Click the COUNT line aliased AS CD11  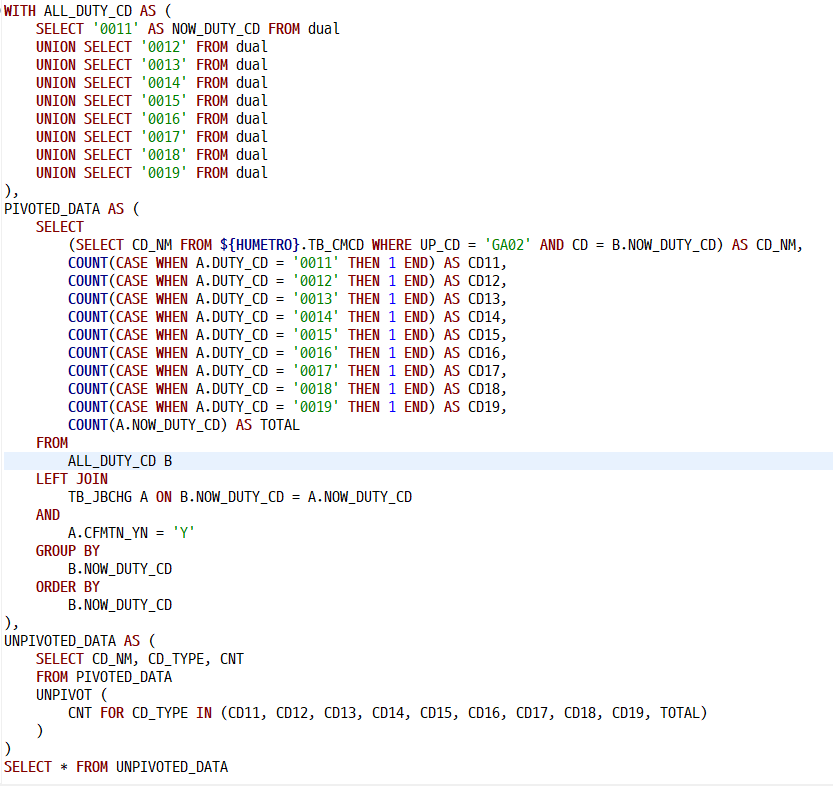point(287,263)
